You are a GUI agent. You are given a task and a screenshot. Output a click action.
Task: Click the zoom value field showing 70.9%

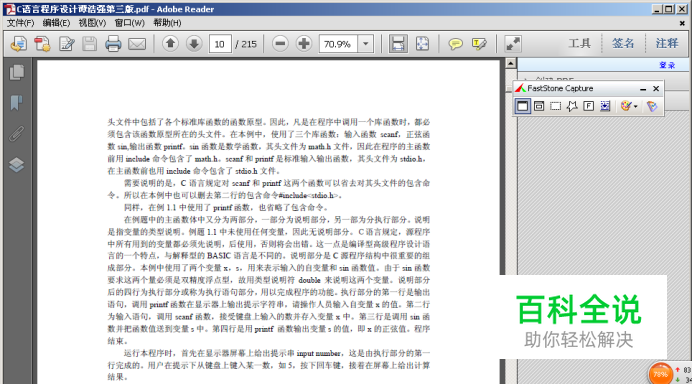pyautogui.click(x=338, y=44)
